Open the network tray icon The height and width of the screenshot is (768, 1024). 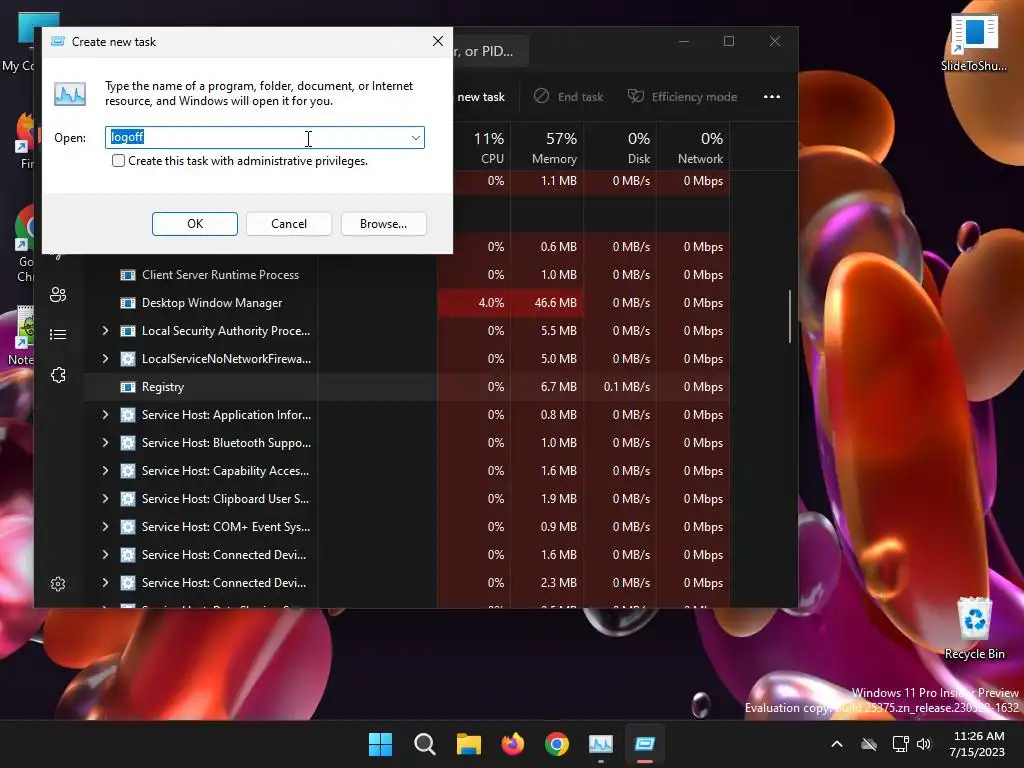pyautogui.click(x=901, y=744)
